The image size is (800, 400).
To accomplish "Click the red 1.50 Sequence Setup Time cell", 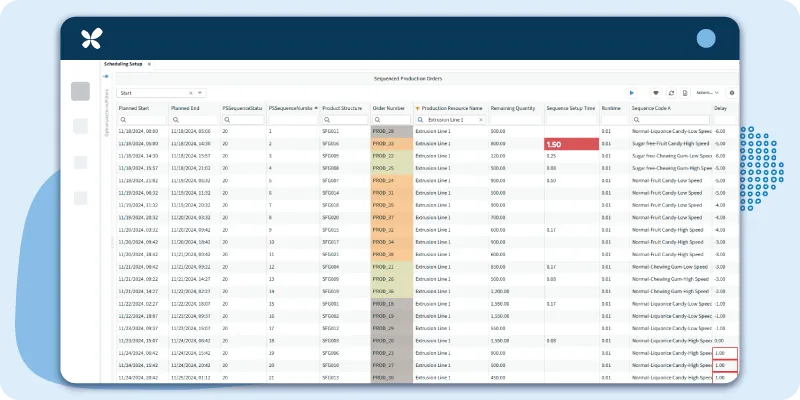I will pyautogui.click(x=571, y=144).
